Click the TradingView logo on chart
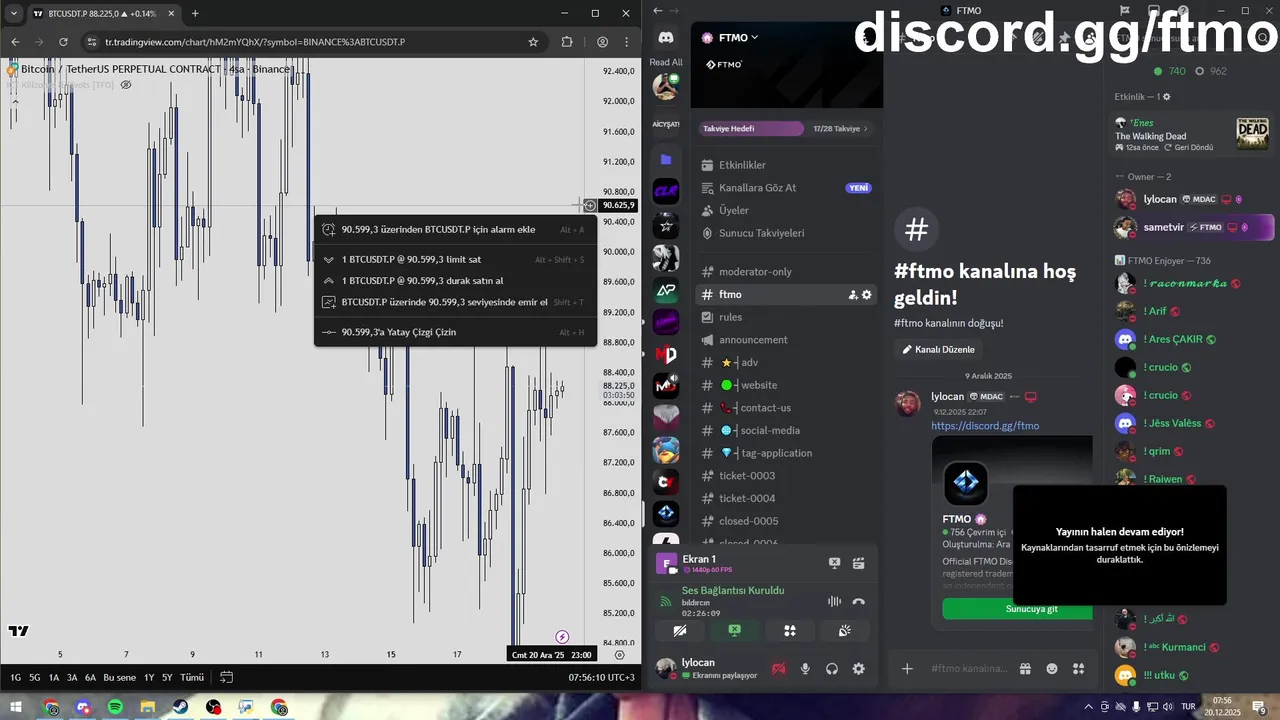Viewport: 1280px width, 720px height. (x=18, y=631)
